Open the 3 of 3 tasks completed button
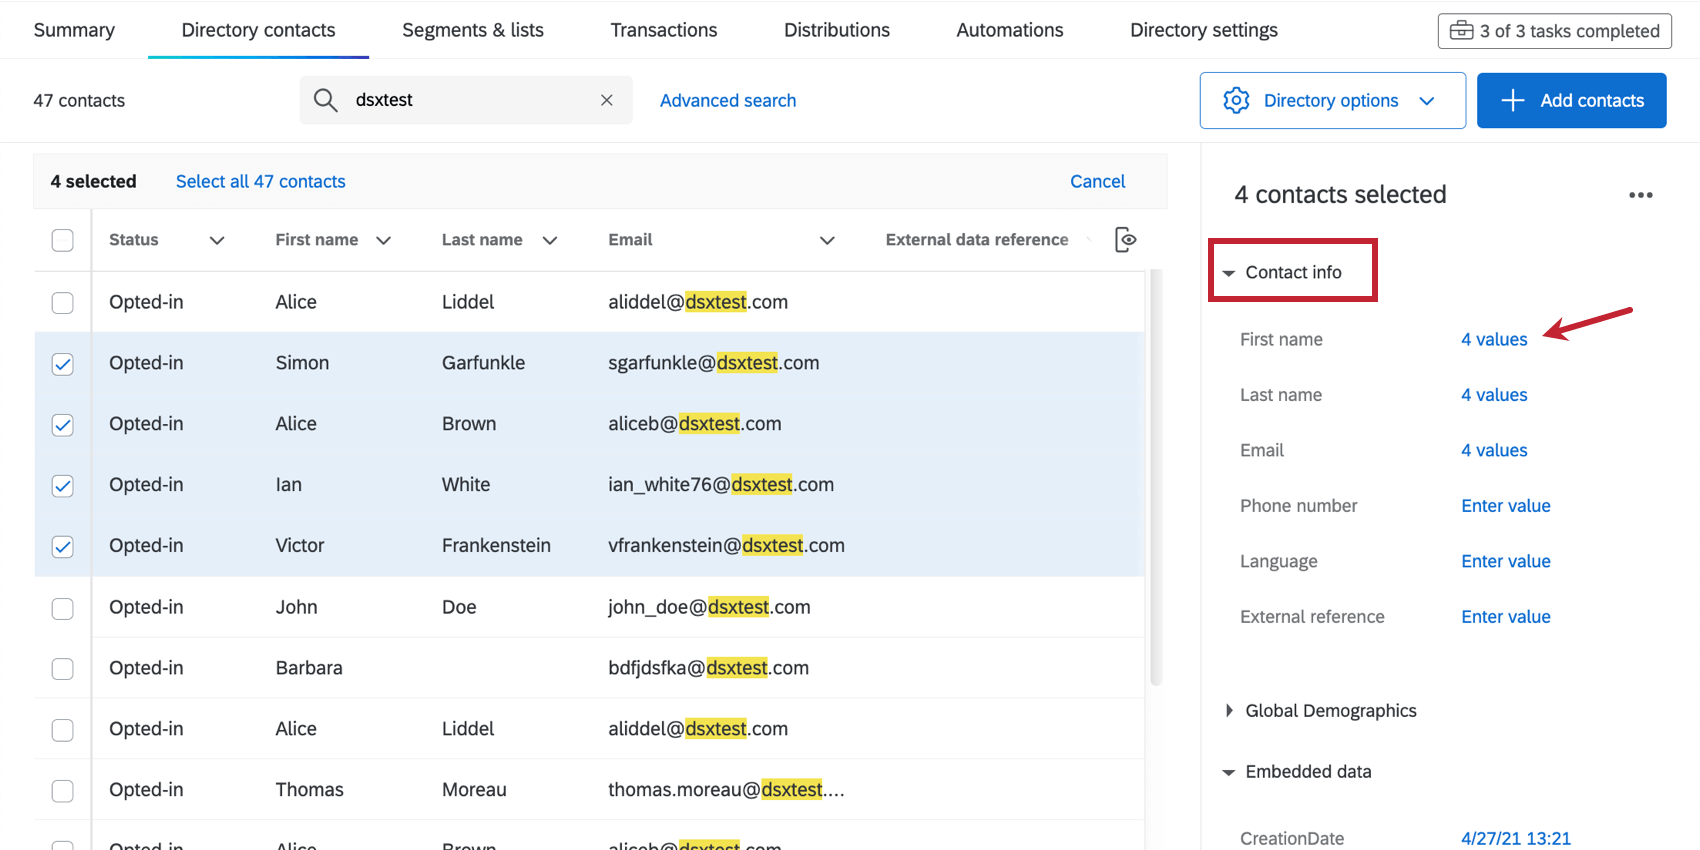The image size is (1700, 850). pos(1554,31)
